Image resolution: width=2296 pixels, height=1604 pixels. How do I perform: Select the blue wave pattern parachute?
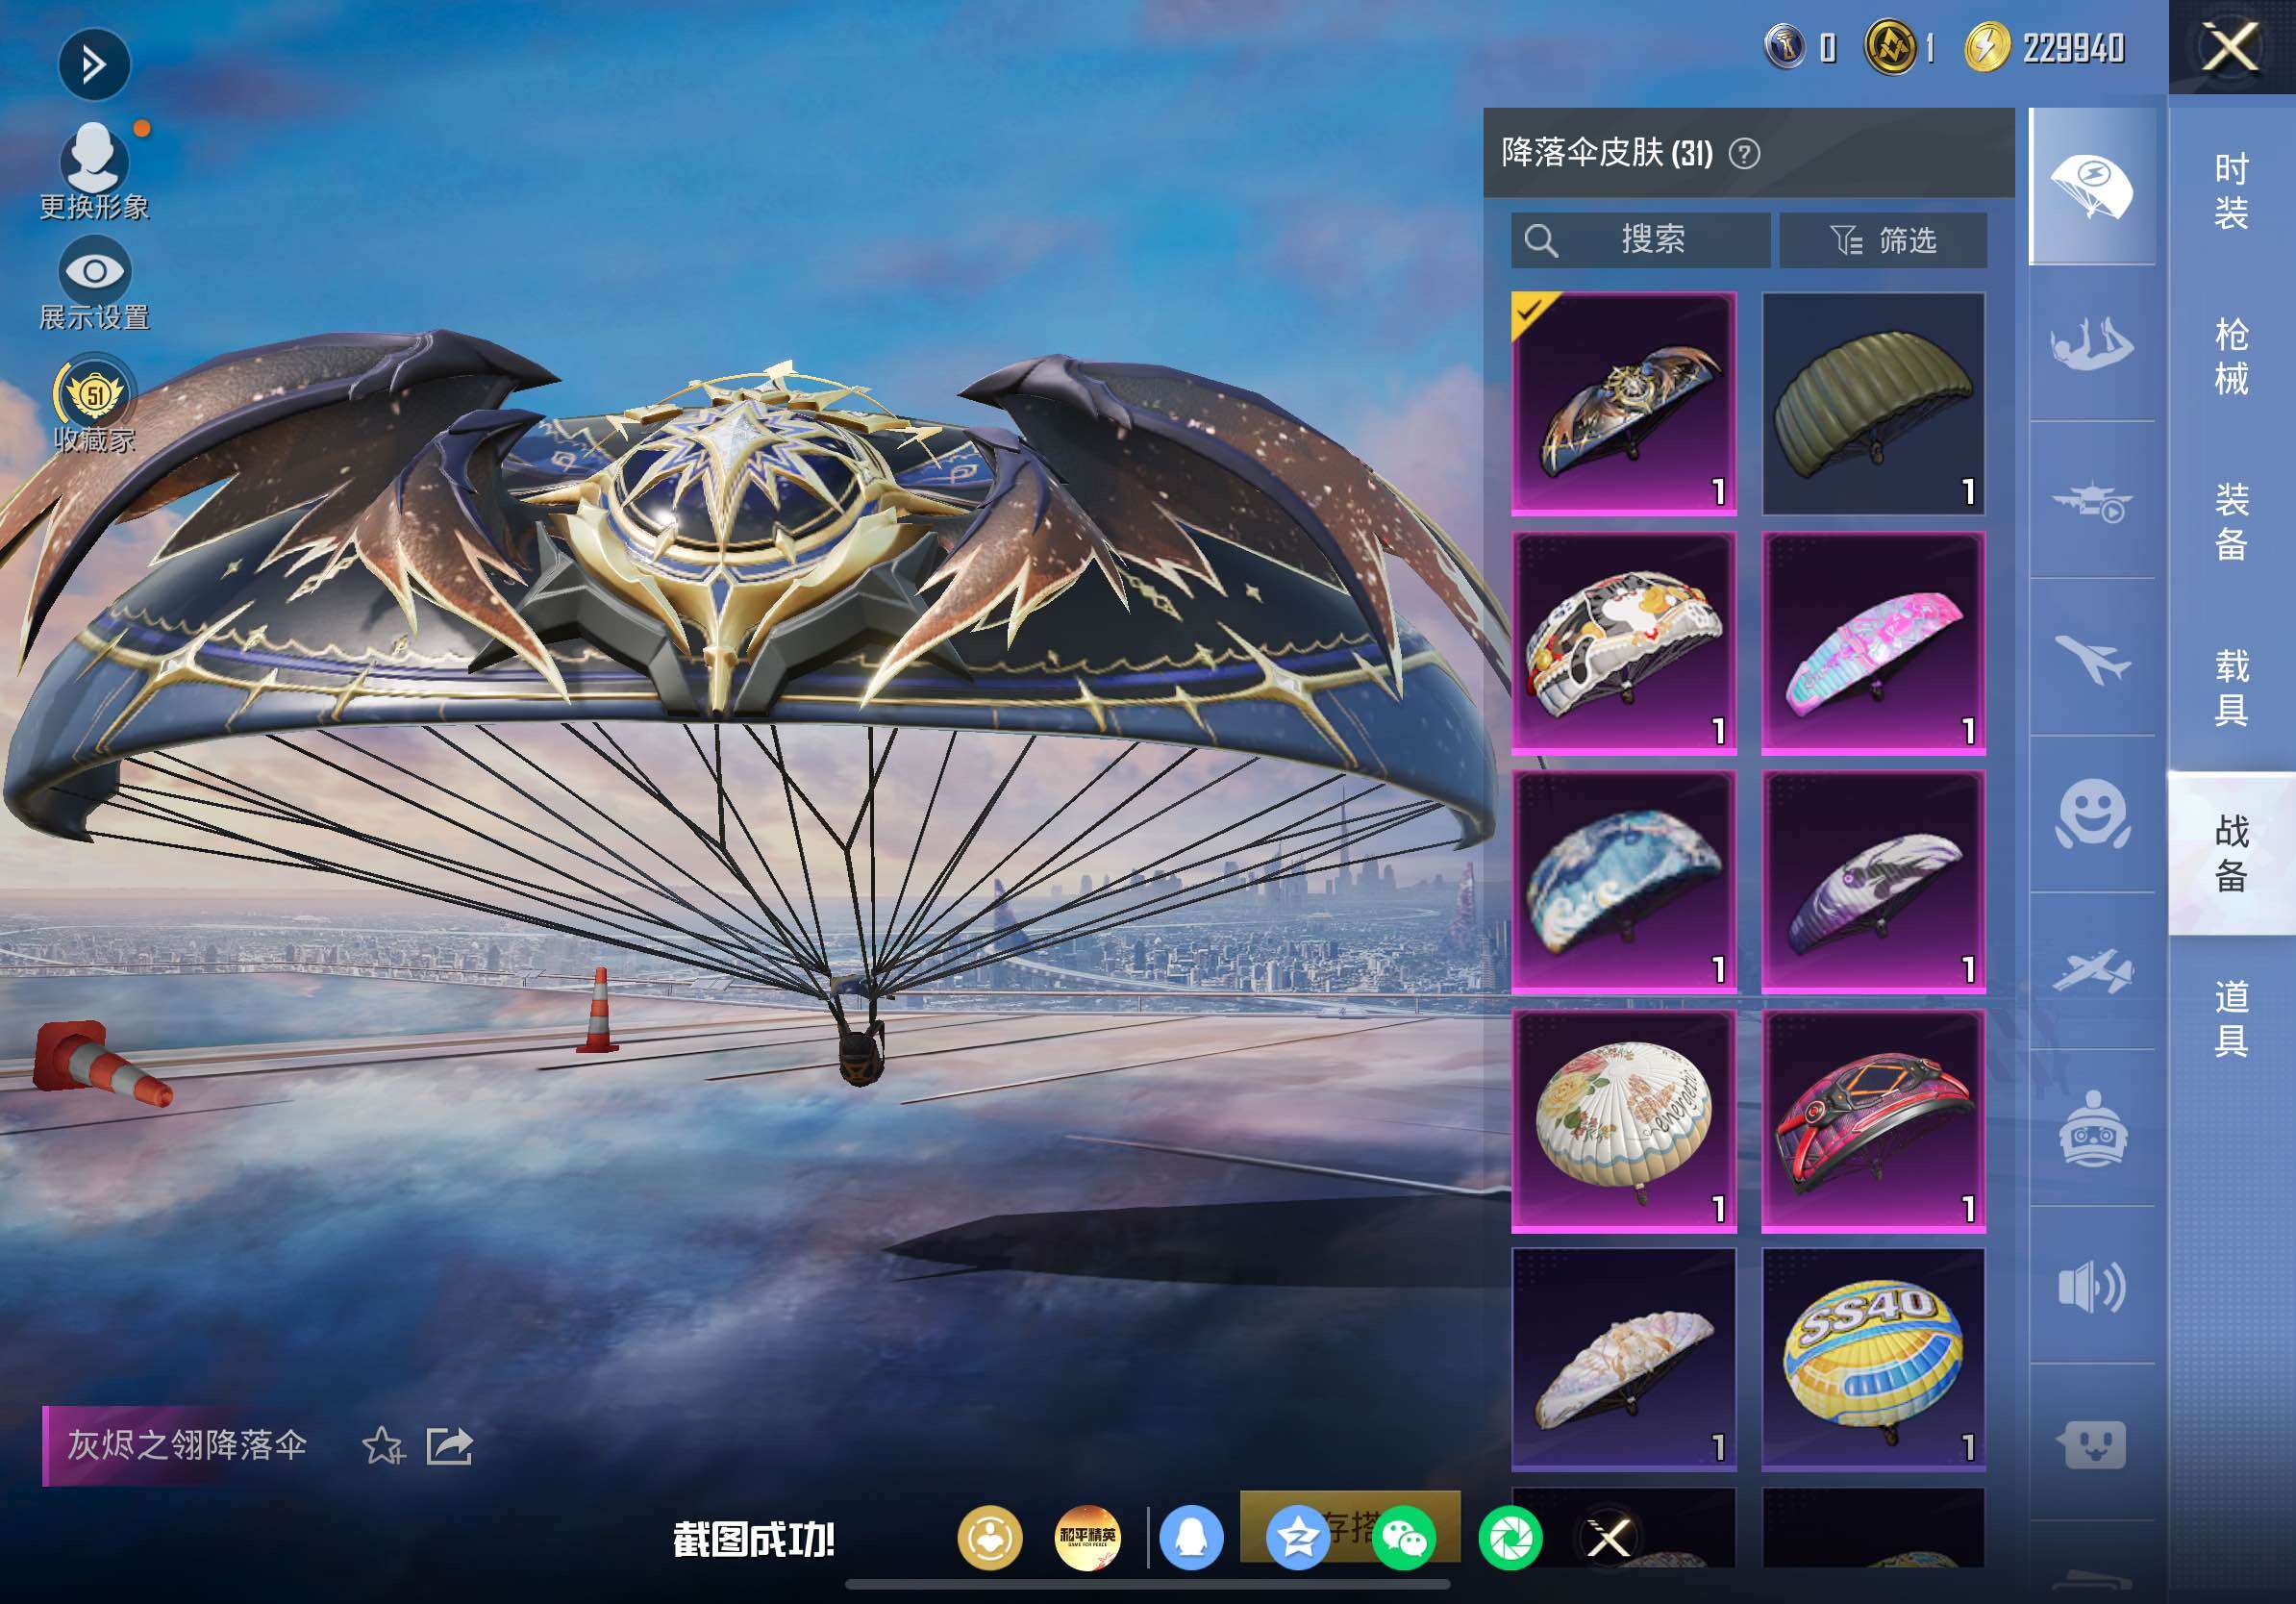point(1623,882)
